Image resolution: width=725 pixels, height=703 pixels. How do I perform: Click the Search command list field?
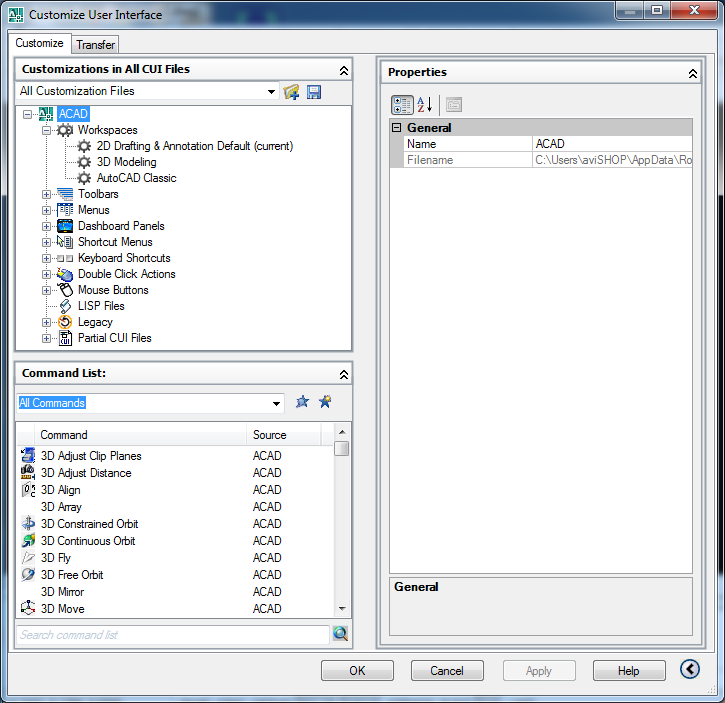tap(173, 635)
